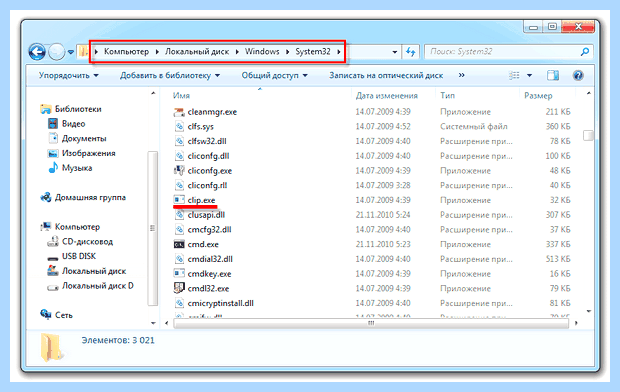The width and height of the screenshot is (620, 392).
Task: Select the clfsw32.dll file icon
Action: [x=179, y=141]
